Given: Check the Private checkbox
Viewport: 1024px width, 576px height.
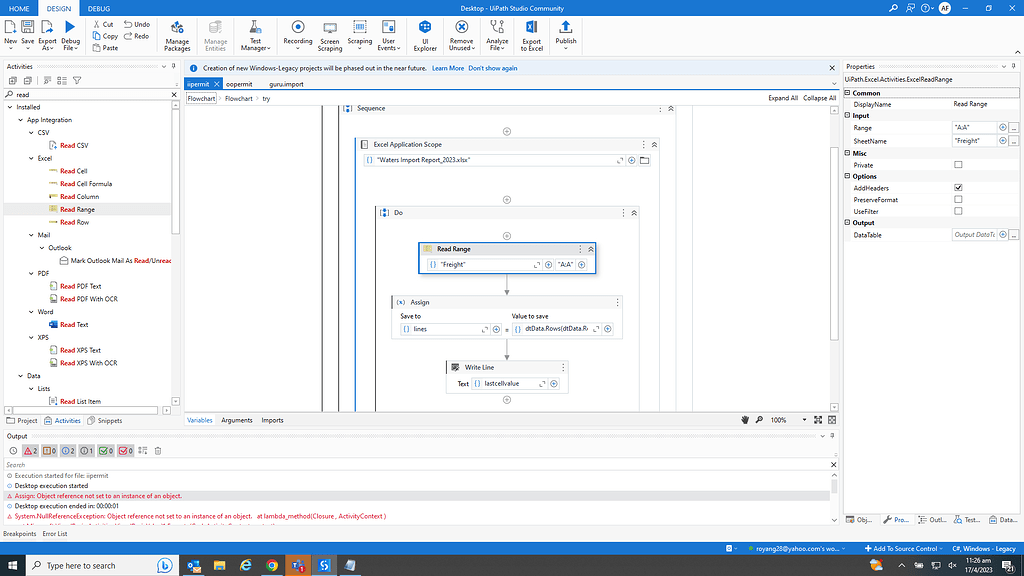Looking at the screenshot, I should point(957,164).
